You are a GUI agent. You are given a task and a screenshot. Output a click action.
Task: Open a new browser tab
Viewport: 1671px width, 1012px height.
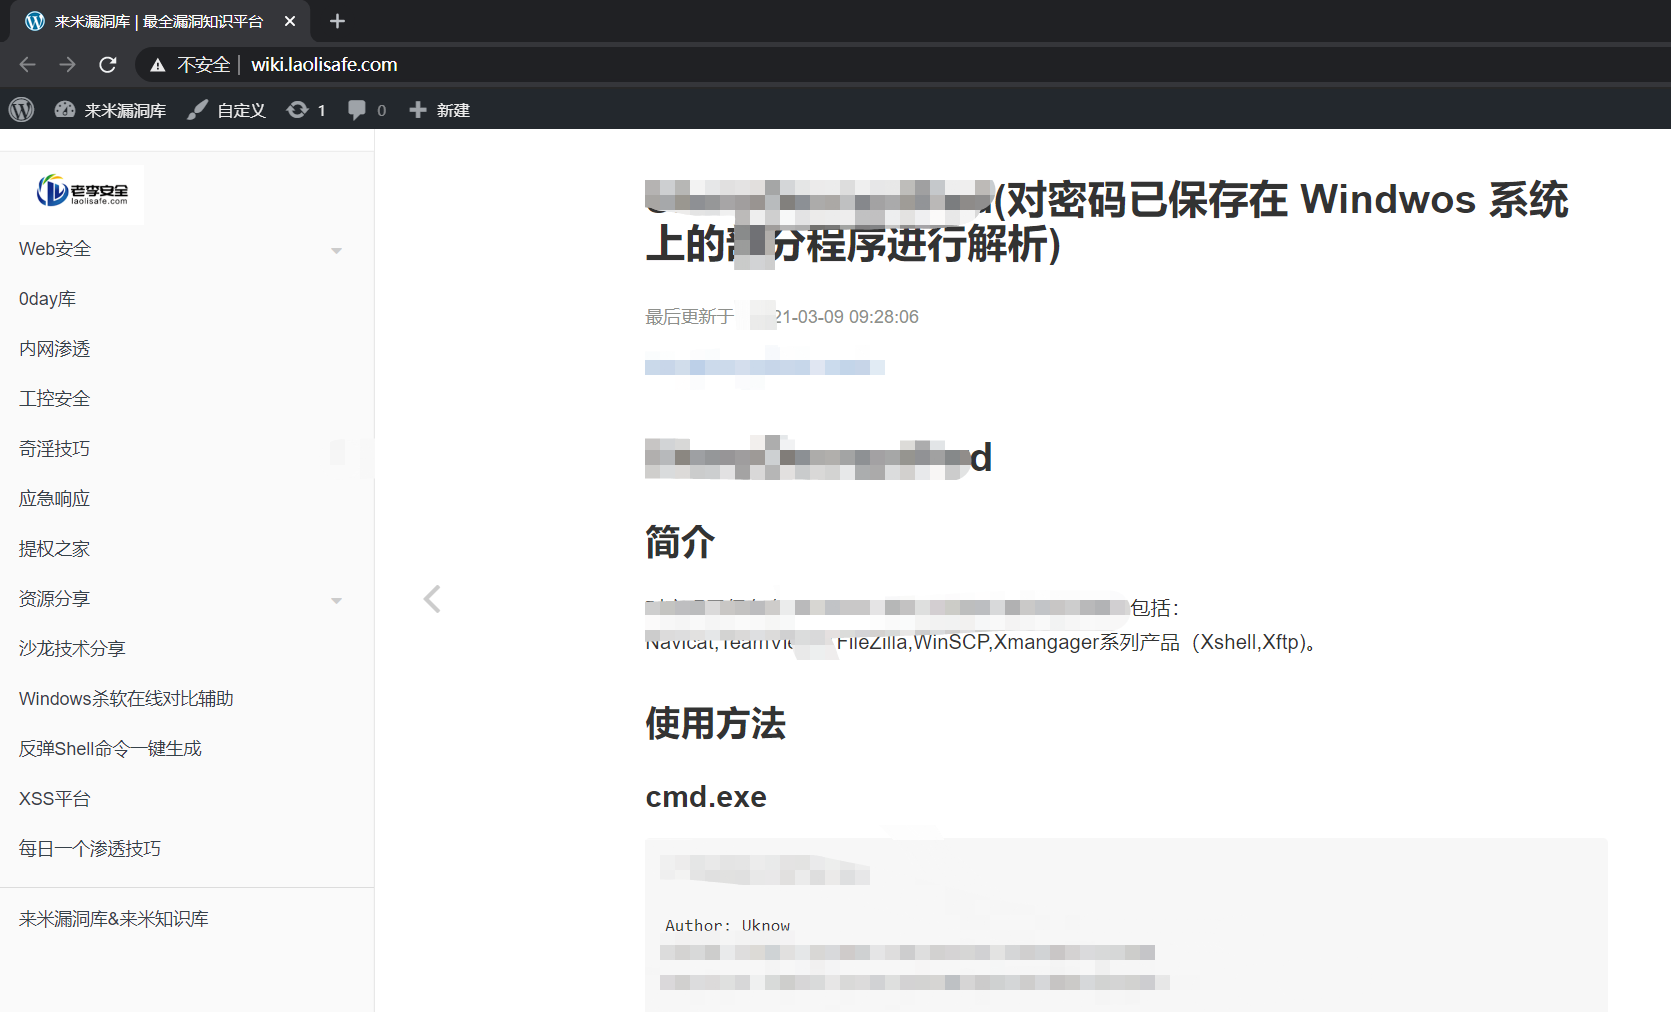(337, 21)
